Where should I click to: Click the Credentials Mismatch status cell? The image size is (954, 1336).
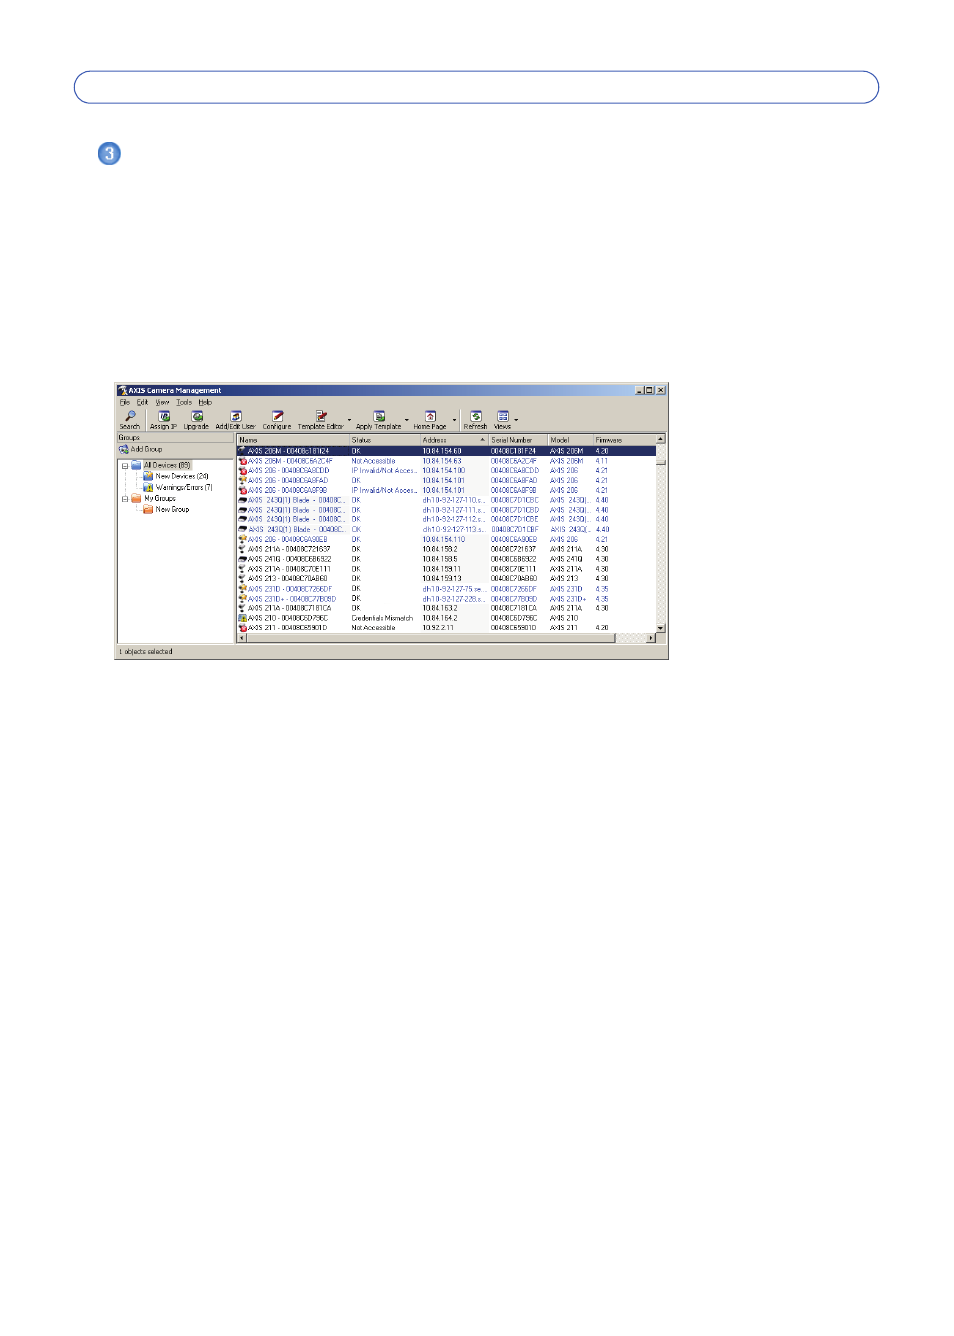click(x=382, y=618)
